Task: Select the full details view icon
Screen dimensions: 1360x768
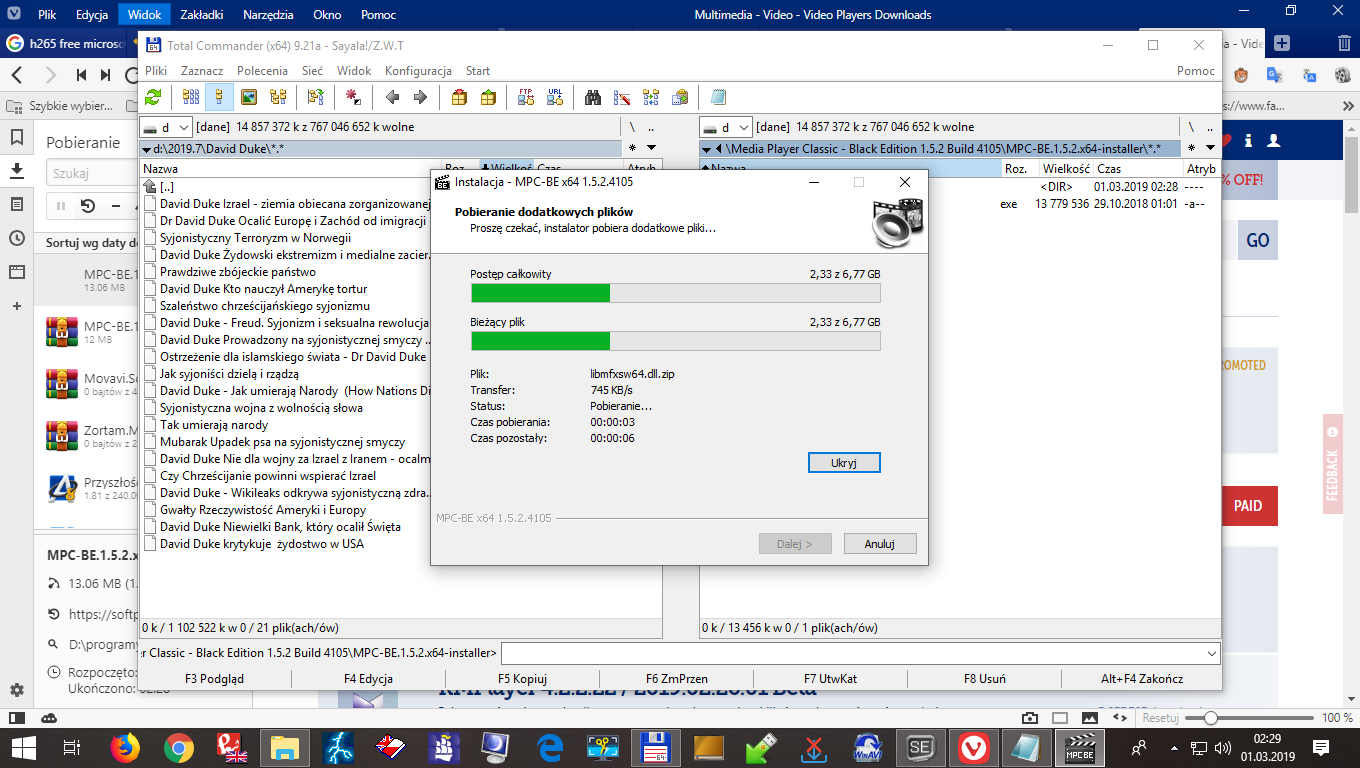Action: coord(219,97)
